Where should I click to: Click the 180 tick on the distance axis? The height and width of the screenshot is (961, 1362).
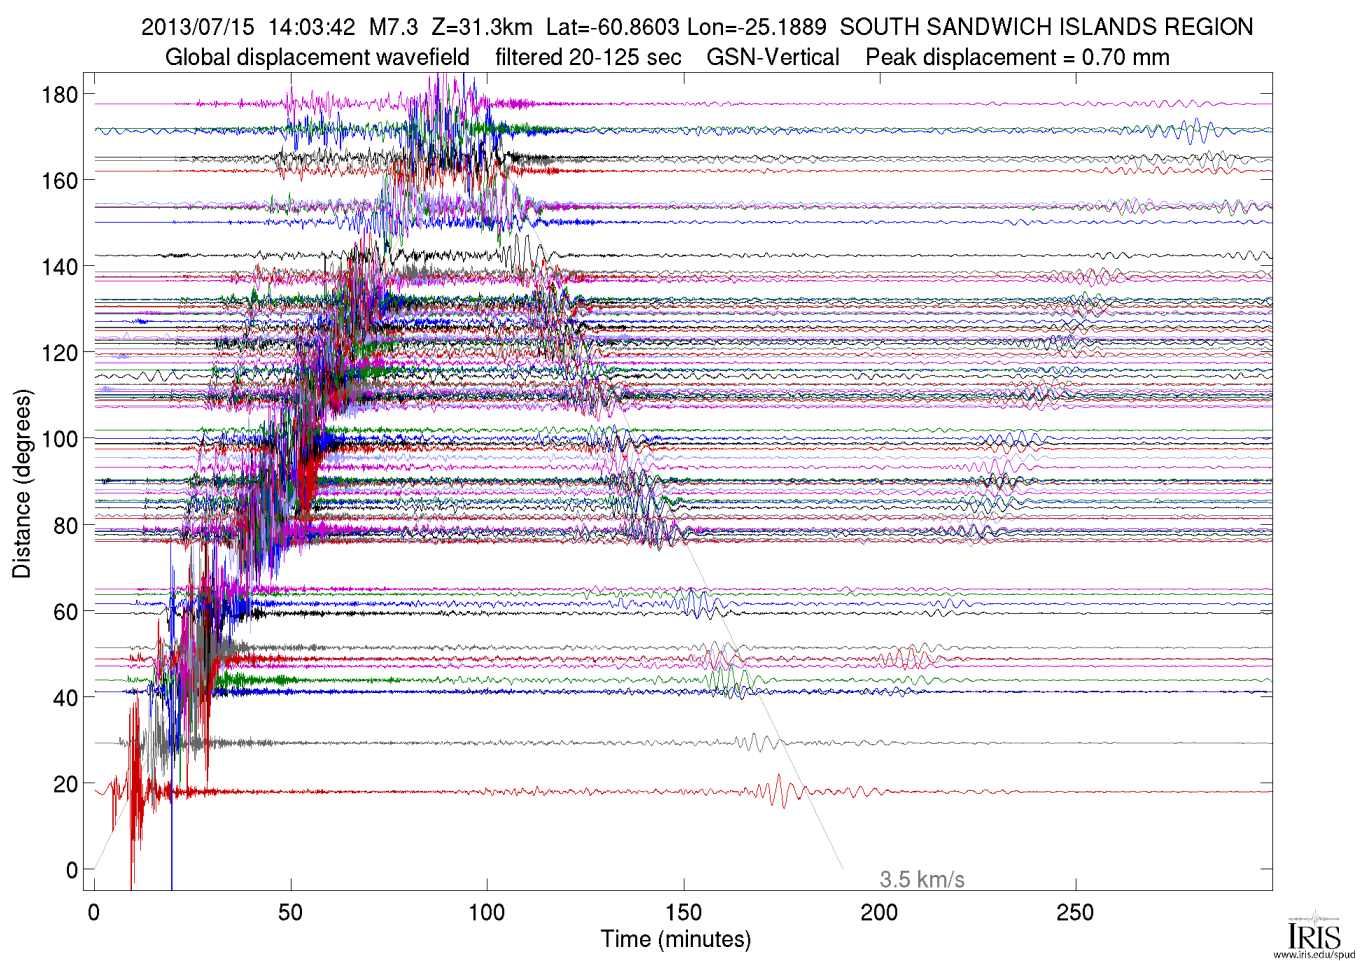click(59, 95)
